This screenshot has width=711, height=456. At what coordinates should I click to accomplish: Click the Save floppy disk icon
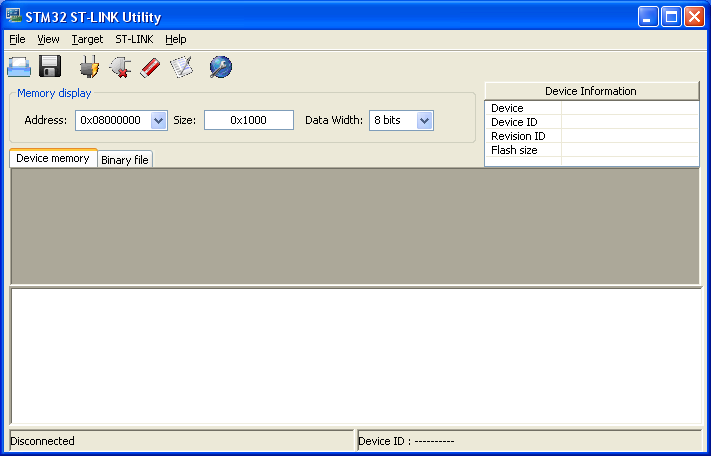coord(50,67)
